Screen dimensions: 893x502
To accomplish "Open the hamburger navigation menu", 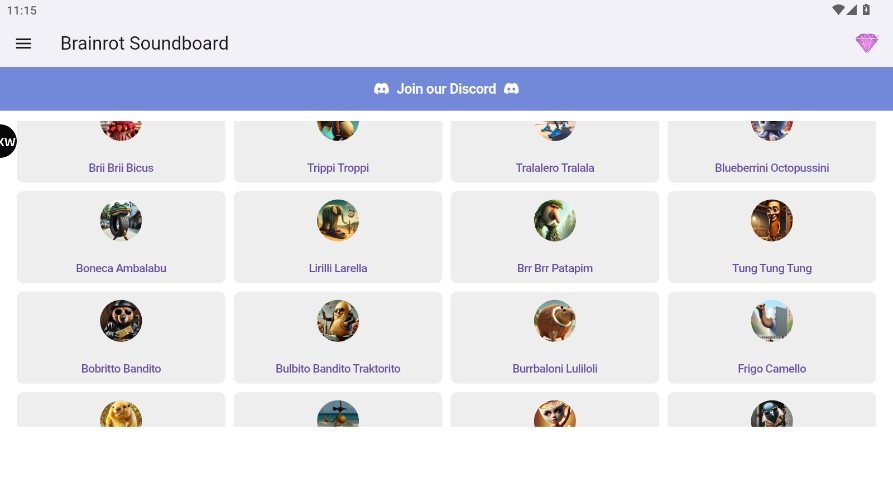I will click(23, 43).
